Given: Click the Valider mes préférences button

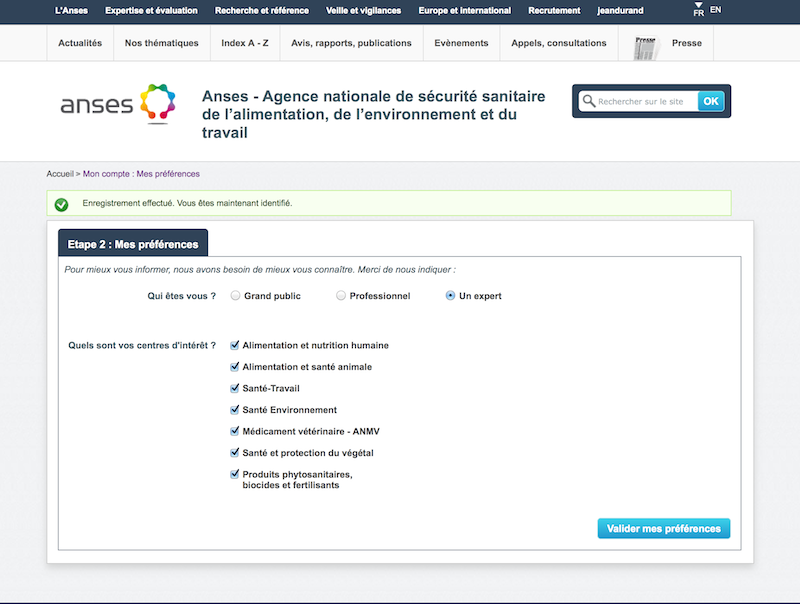Looking at the screenshot, I should [x=663, y=528].
